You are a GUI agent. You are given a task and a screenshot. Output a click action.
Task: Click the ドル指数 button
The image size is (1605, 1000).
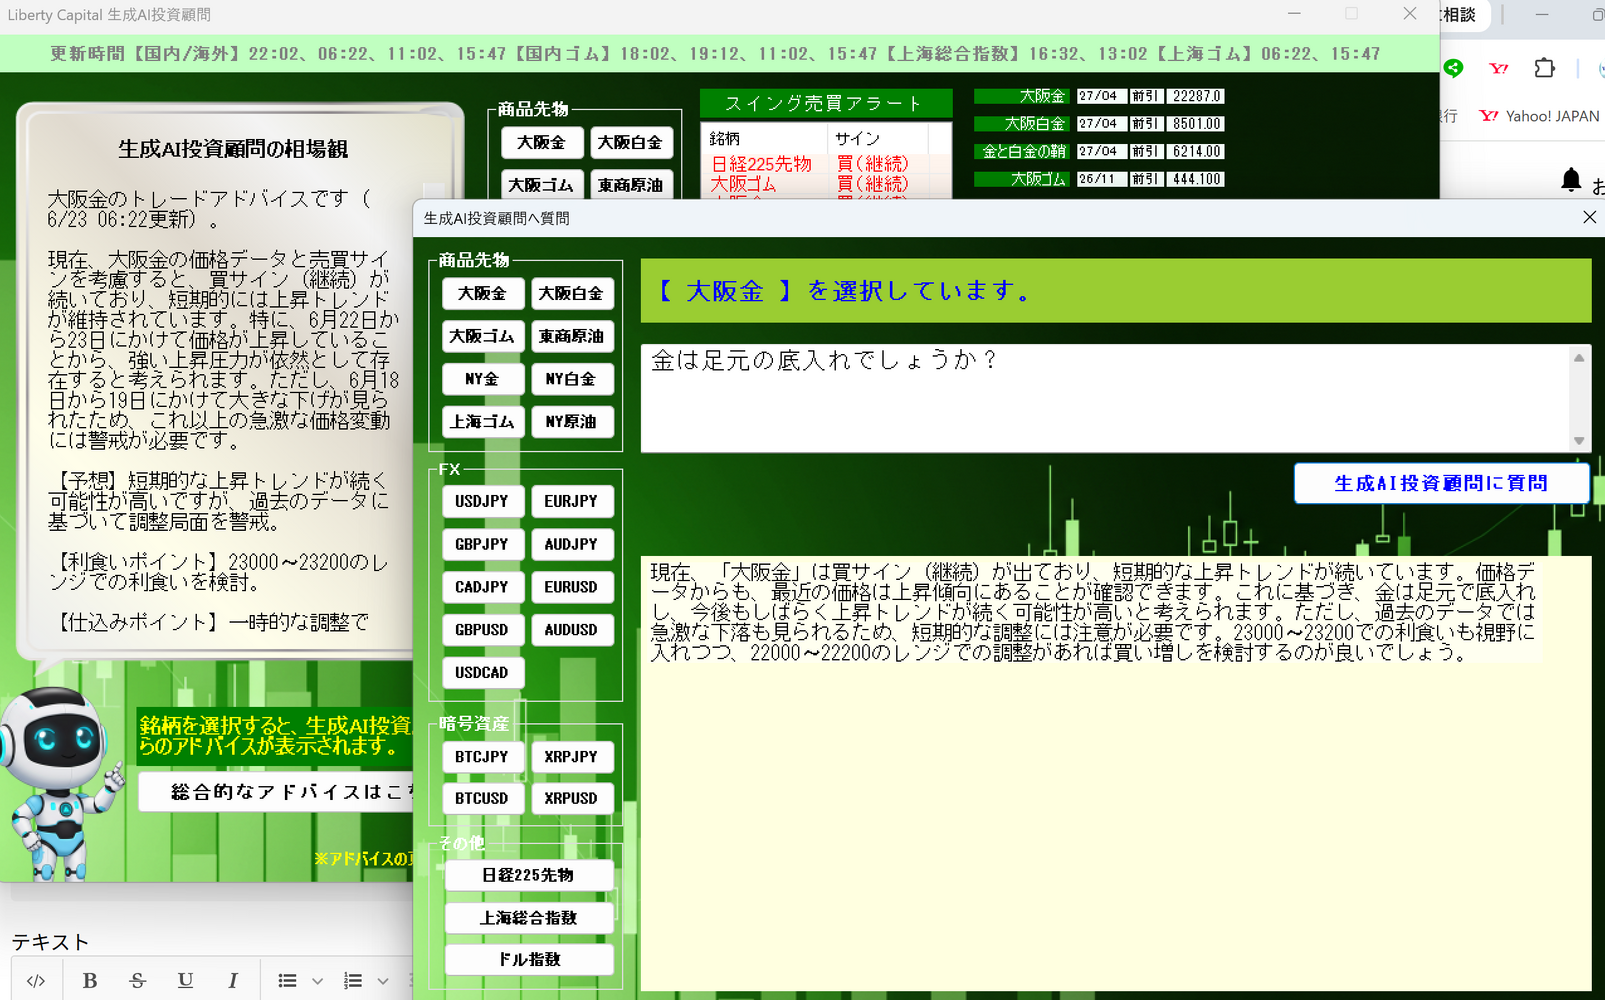tap(529, 960)
